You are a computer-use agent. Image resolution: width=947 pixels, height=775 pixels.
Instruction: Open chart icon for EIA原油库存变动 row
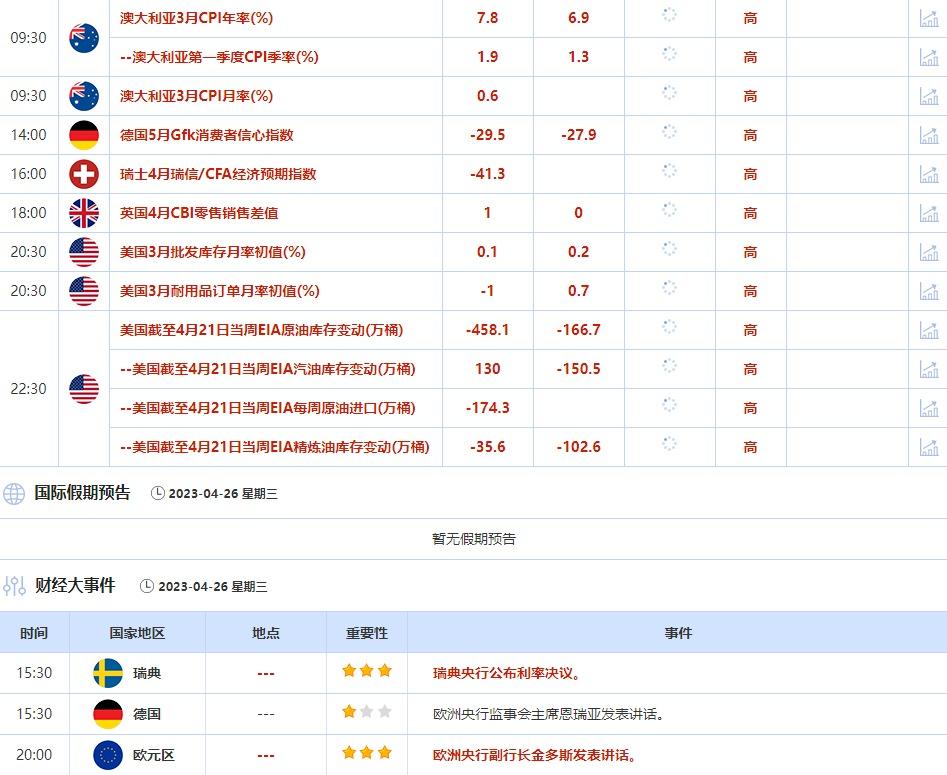(929, 330)
